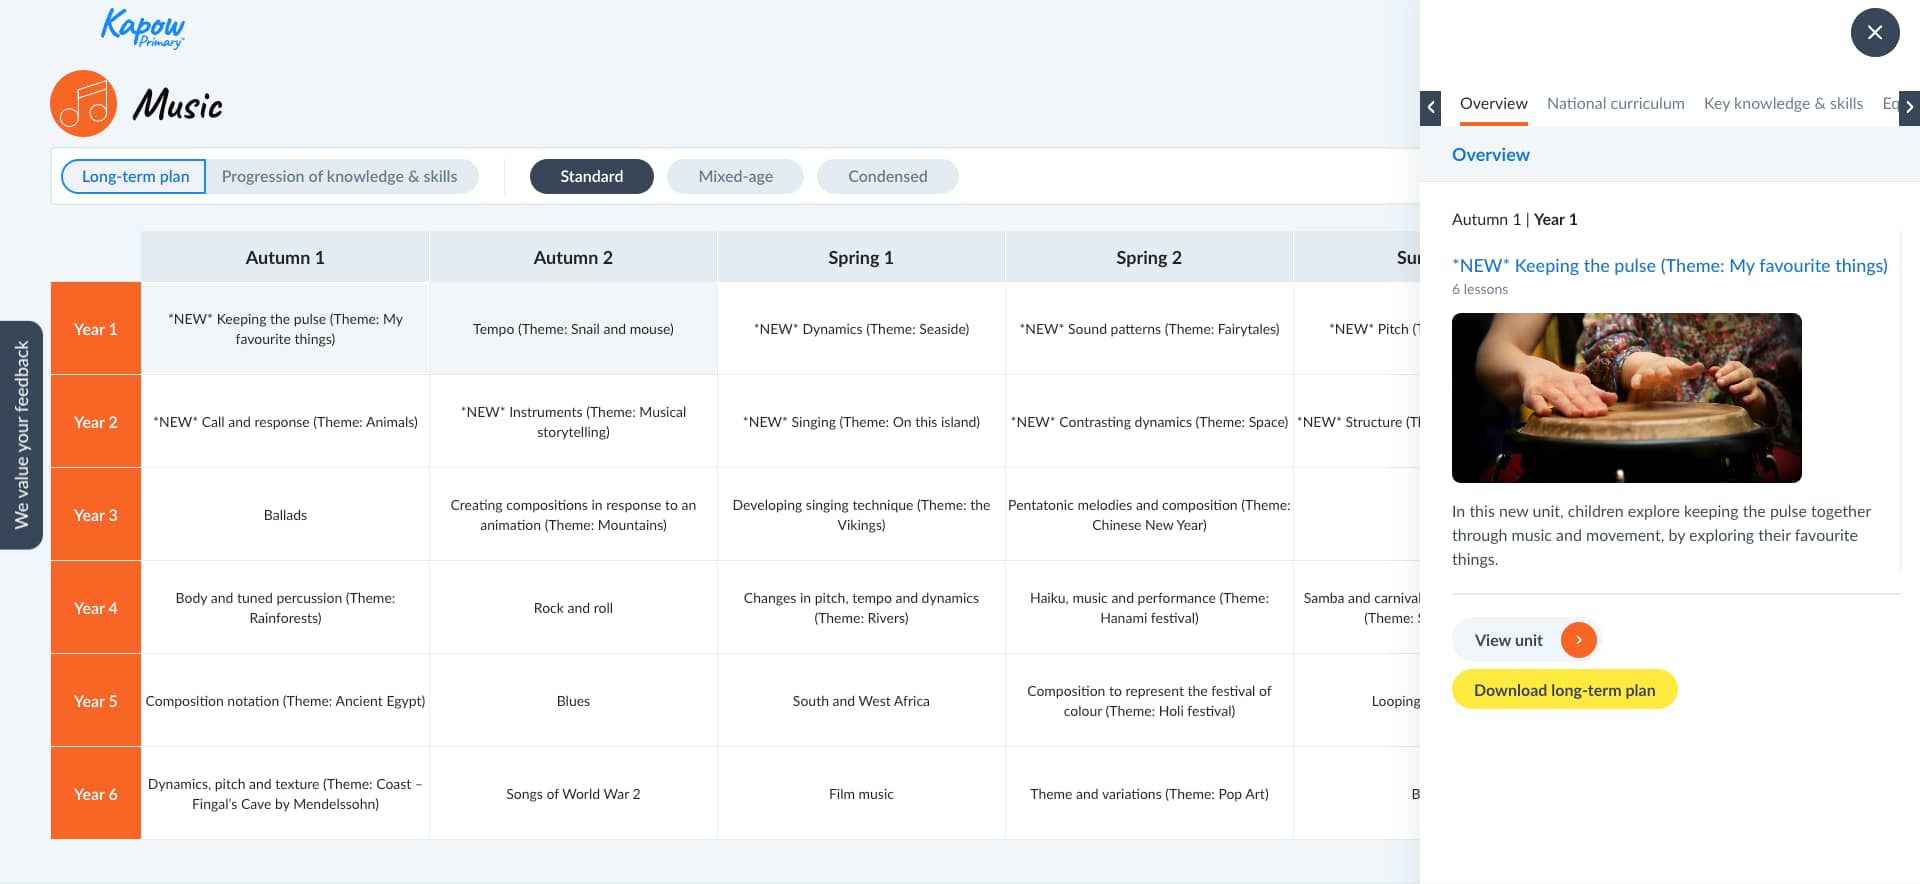Viewport: 1920px width, 884px height.
Task: Select Creating compositions (Theme: Mountains) cell
Action: click(573, 515)
